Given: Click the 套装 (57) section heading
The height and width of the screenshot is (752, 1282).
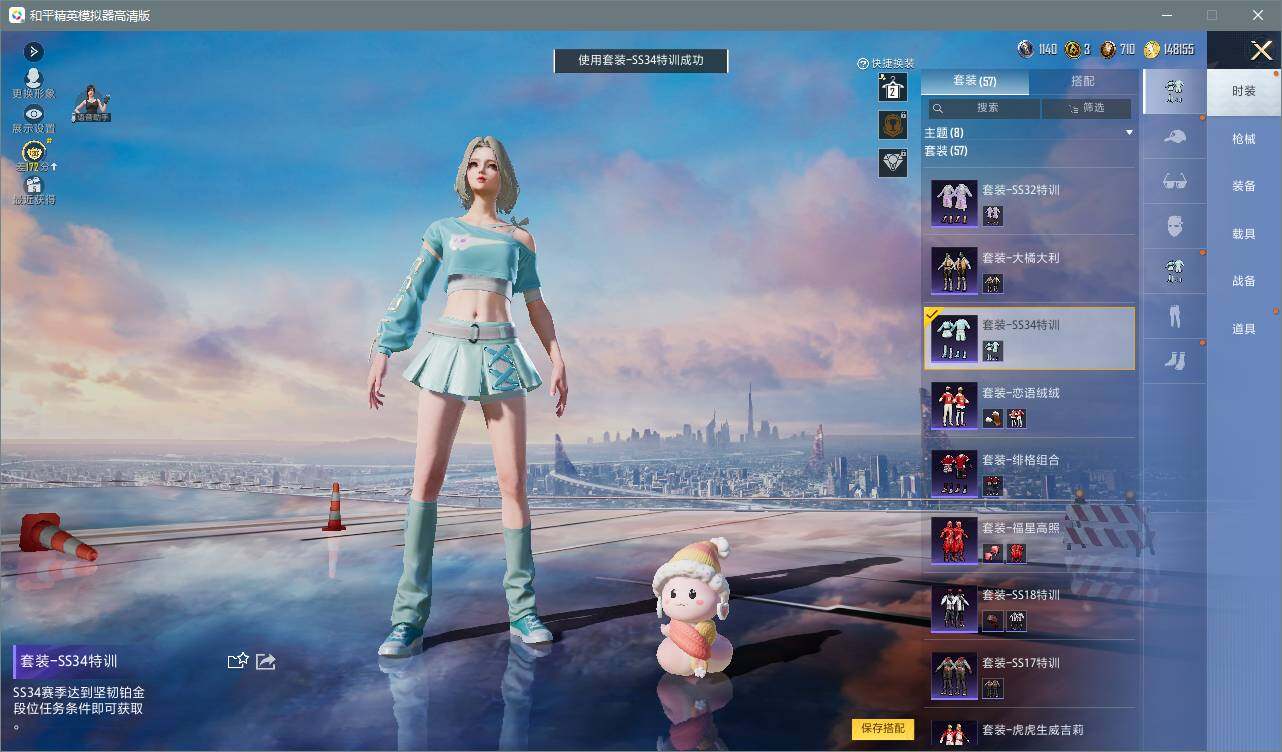Looking at the screenshot, I should tap(946, 151).
